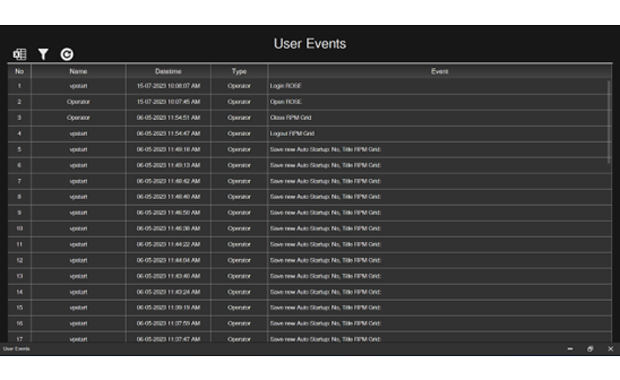This screenshot has width=620, height=380.
Task: Click row number 11 cell
Action: 19,244
